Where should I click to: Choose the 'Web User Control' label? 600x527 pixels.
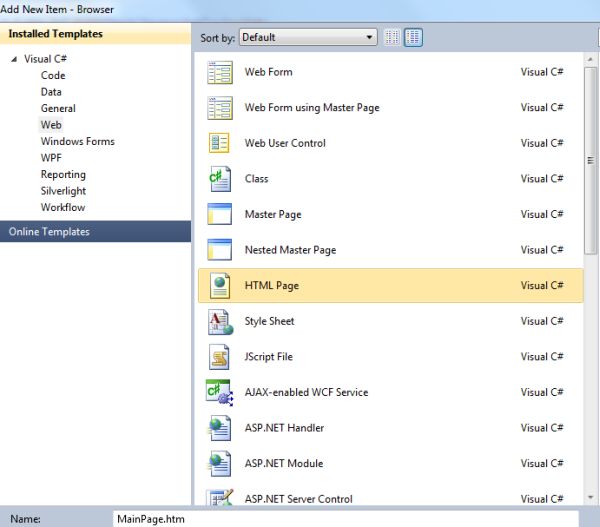coord(285,143)
